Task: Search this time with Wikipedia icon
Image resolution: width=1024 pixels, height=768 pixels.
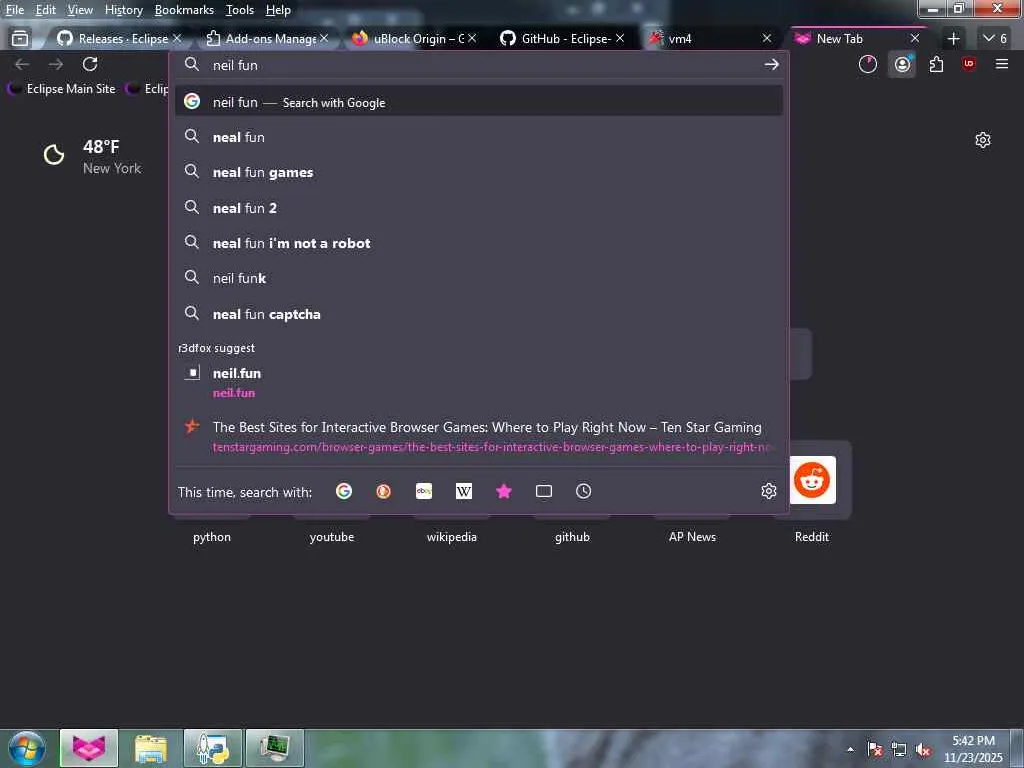Action: pyautogui.click(x=464, y=491)
